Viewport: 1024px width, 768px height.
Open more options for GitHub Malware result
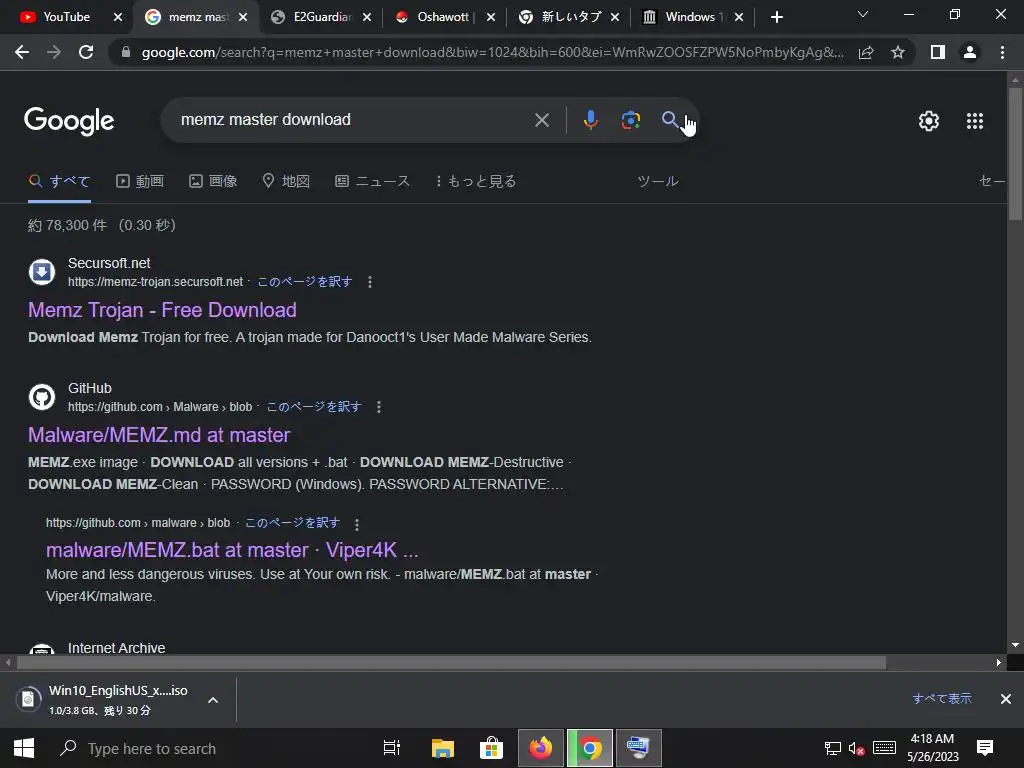tap(379, 407)
